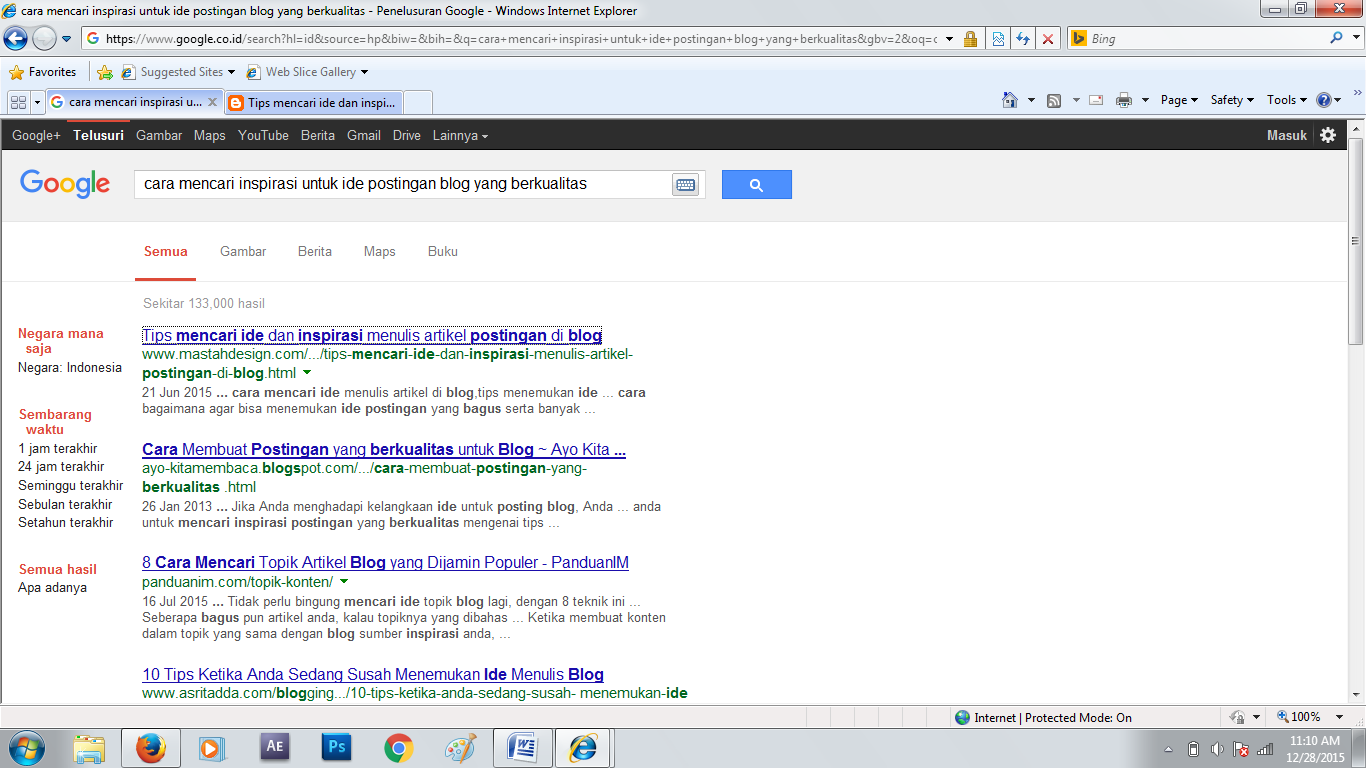Click the blue Google search button

tap(757, 184)
